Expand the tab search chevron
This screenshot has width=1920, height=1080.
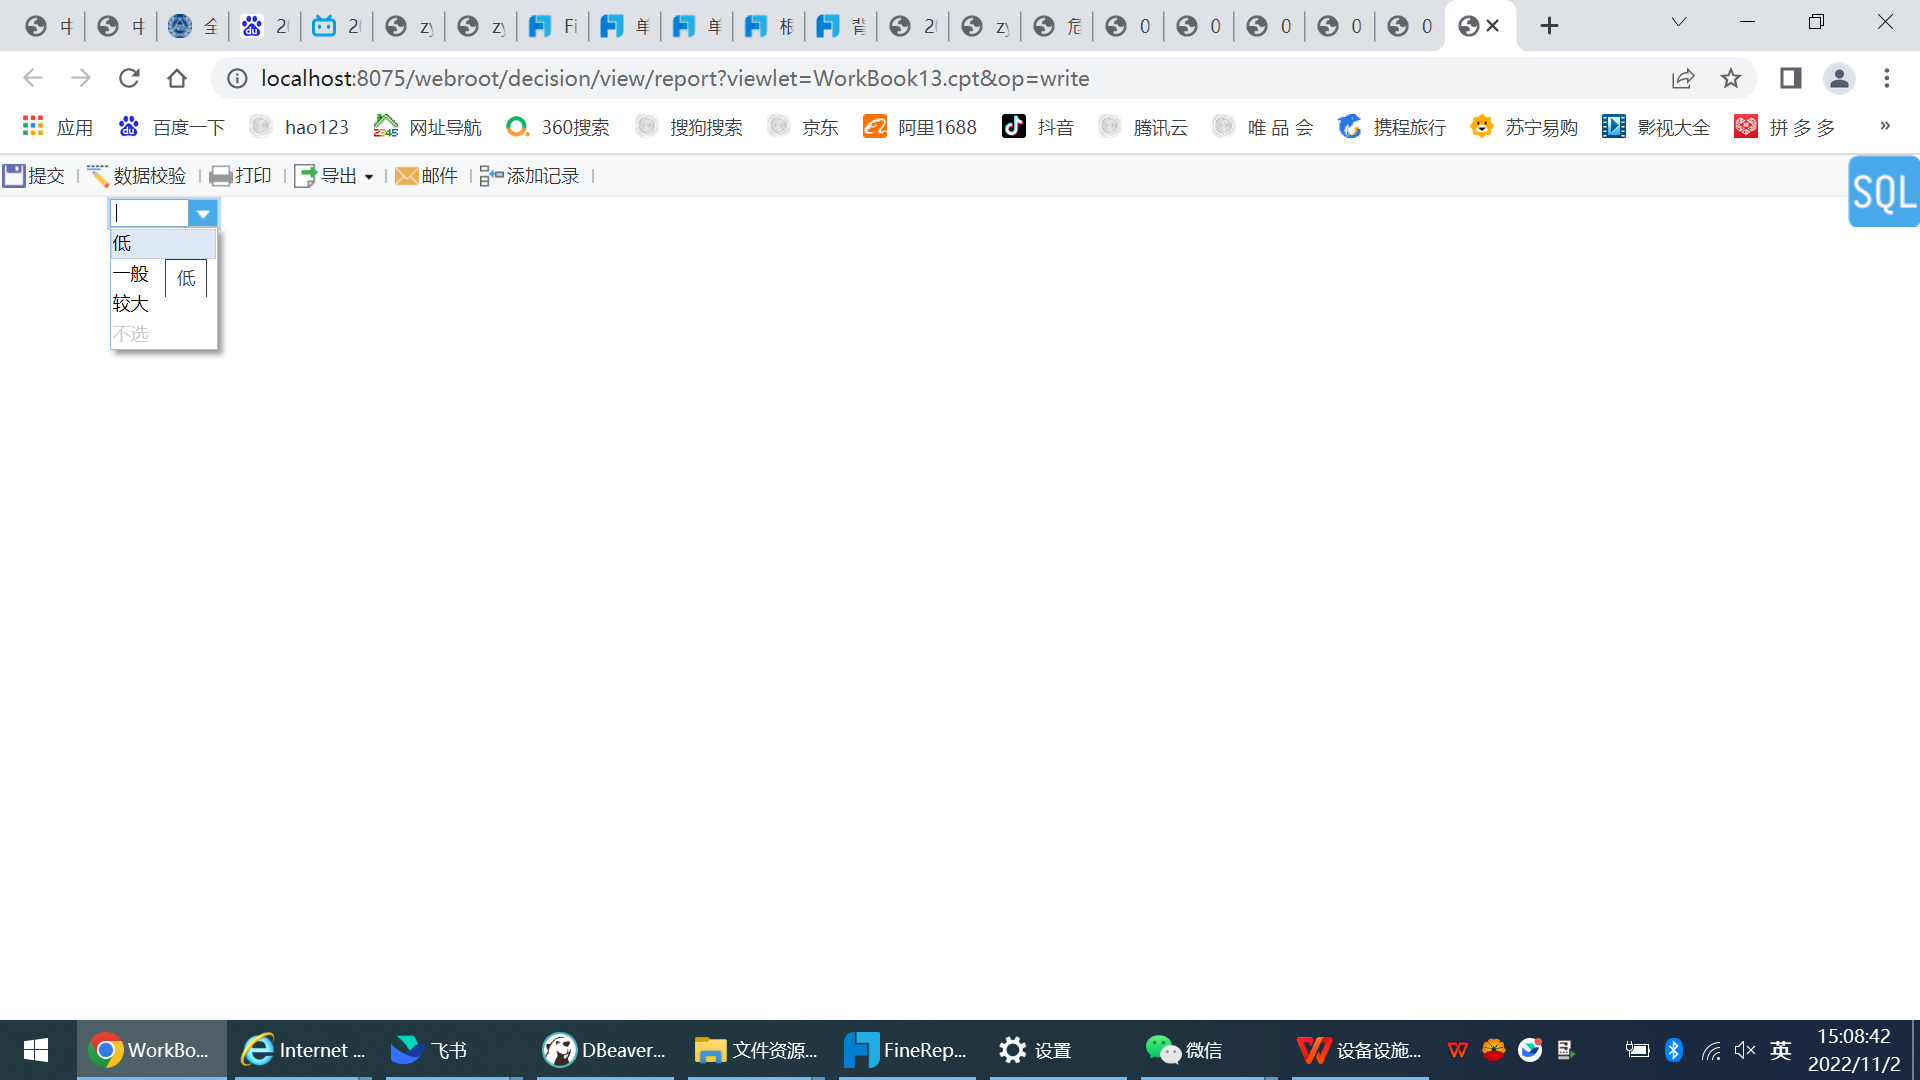point(1679,22)
